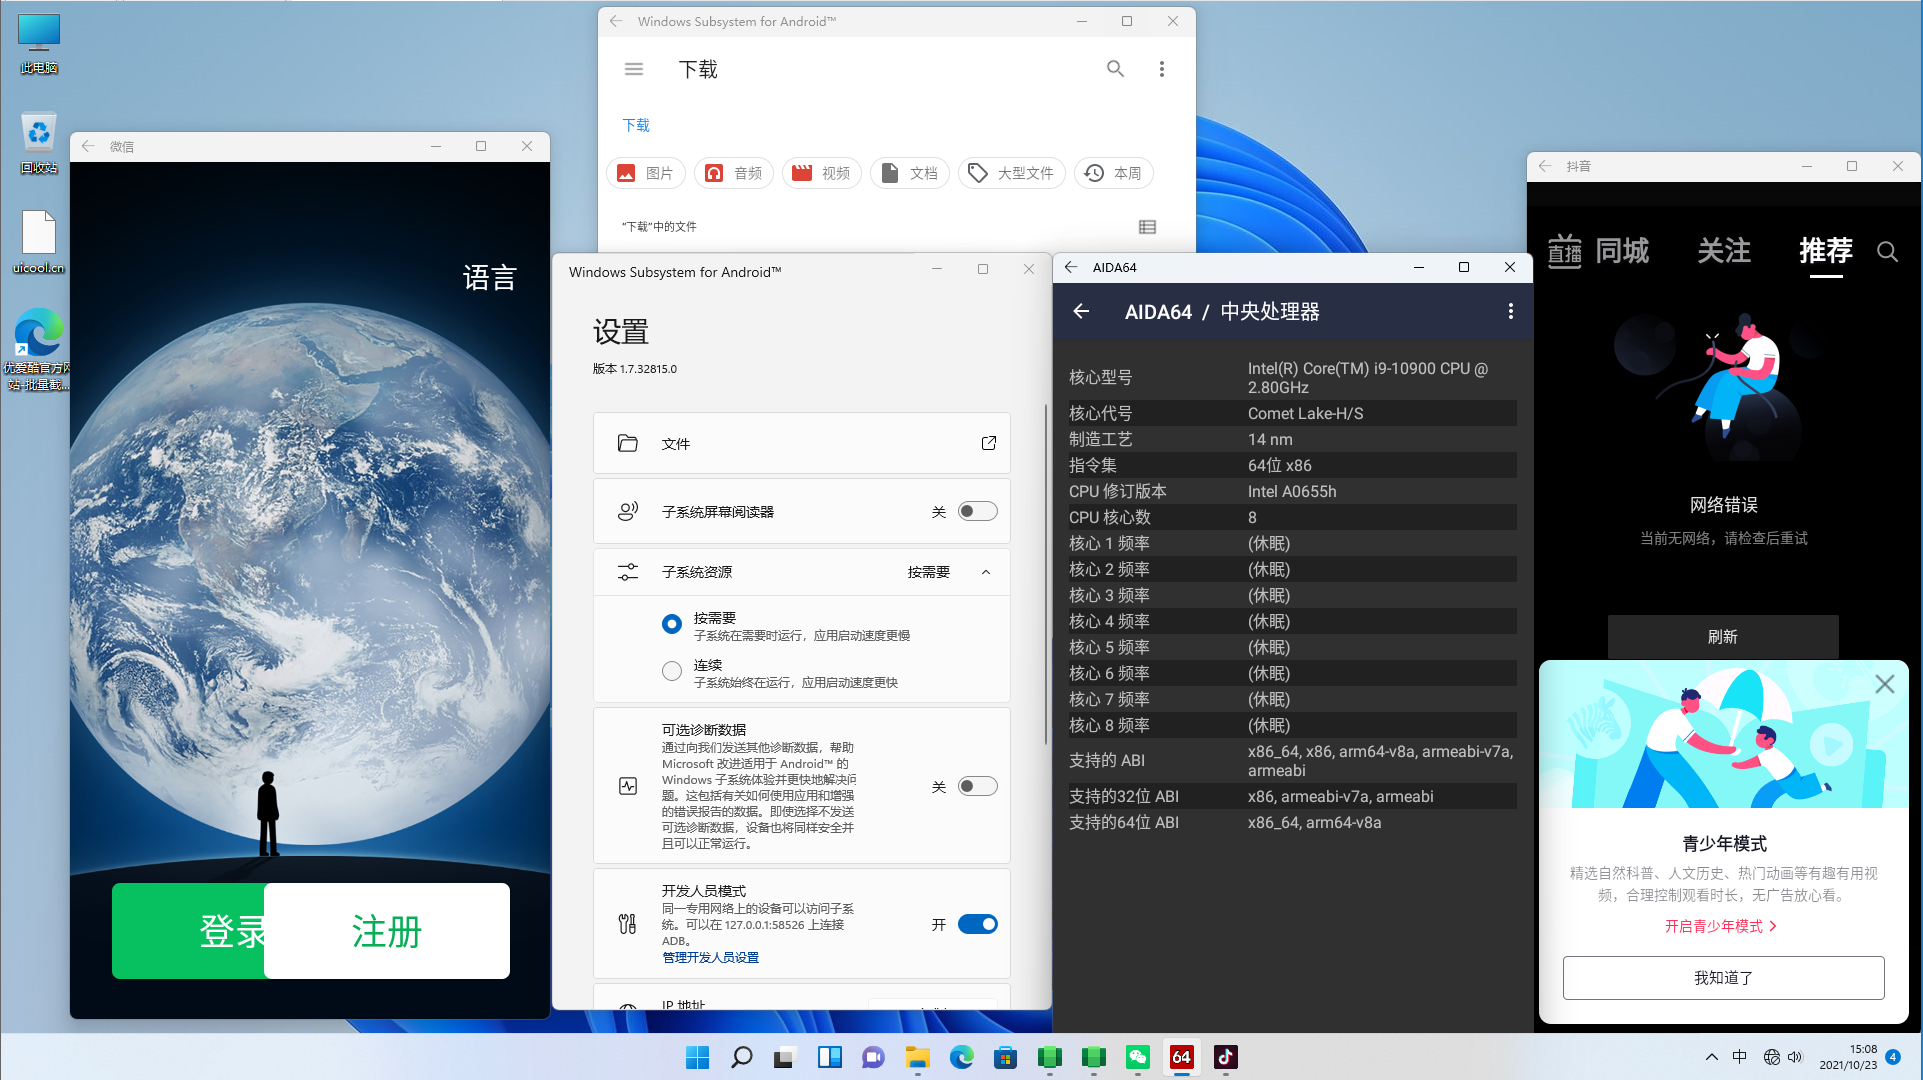The height and width of the screenshot is (1080, 1923).
Task: Select the 支持的 ABI row in AIDA64
Action: (x=1293, y=761)
